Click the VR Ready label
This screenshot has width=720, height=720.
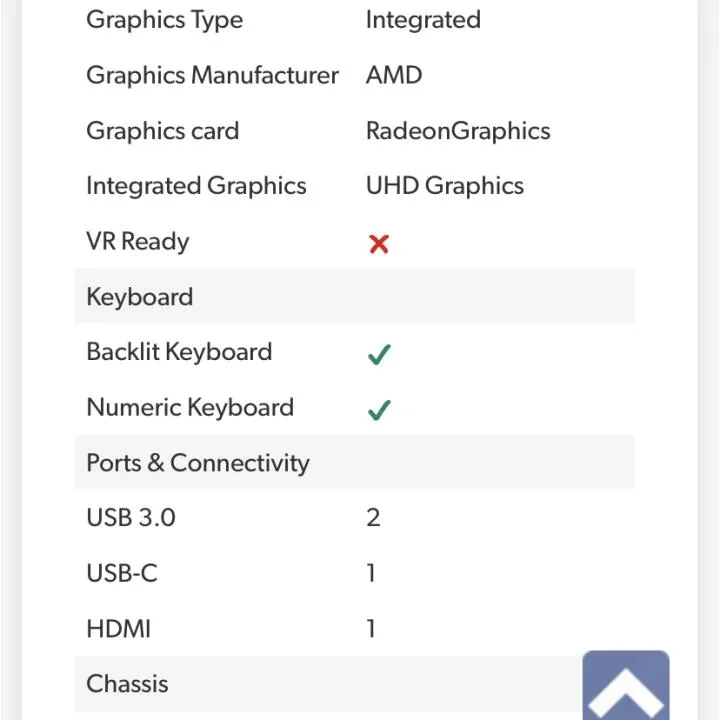(x=138, y=242)
